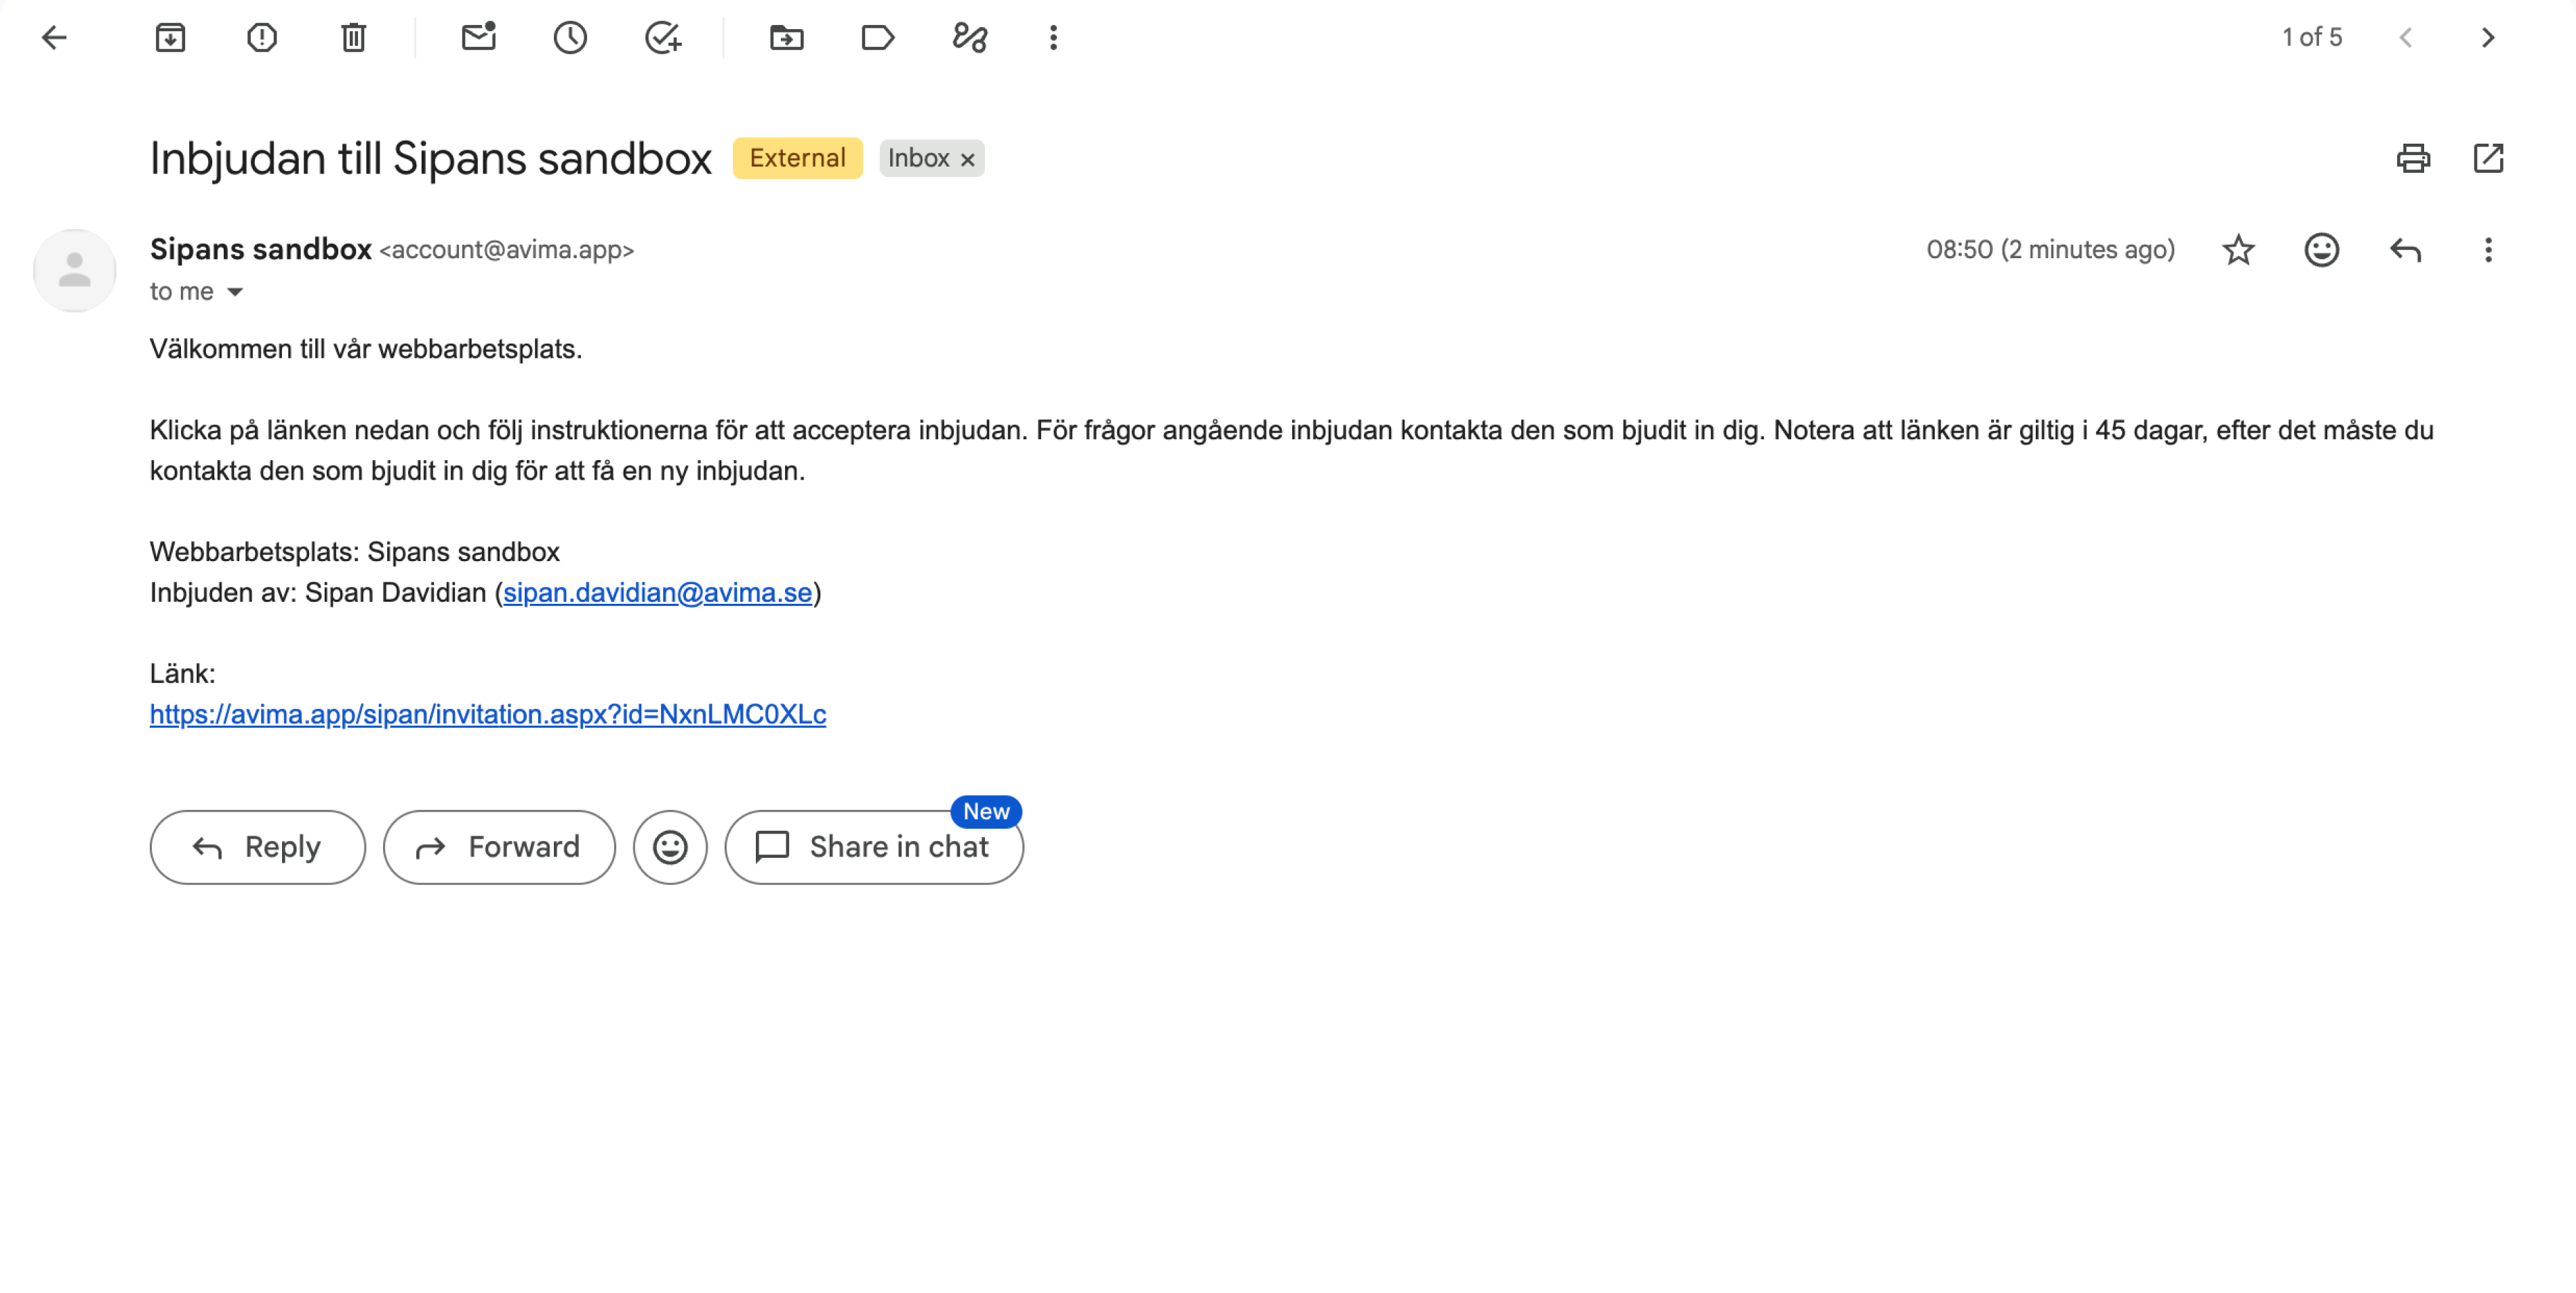Image resolution: width=2576 pixels, height=1293 pixels.
Task: Click the email subject 'Inbjudan till Sipans sandbox'
Action: 430,158
